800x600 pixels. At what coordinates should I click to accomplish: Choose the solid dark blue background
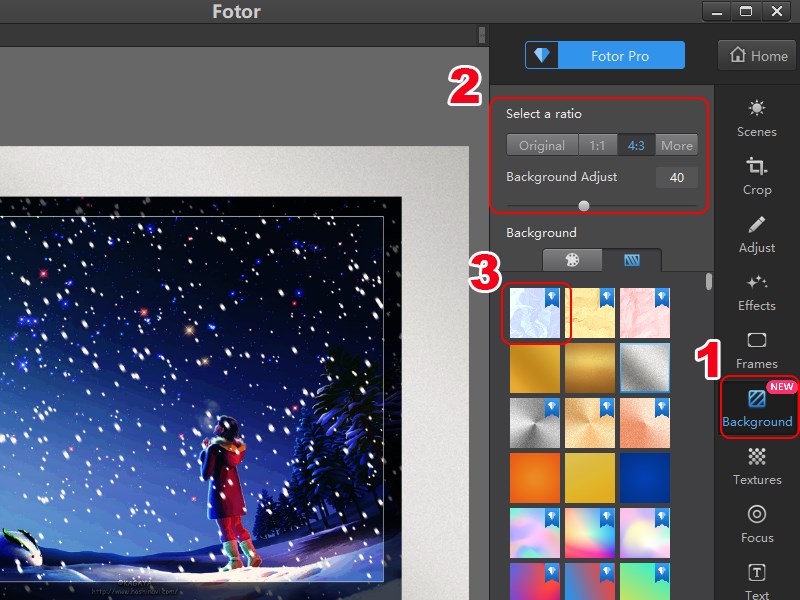pos(645,478)
